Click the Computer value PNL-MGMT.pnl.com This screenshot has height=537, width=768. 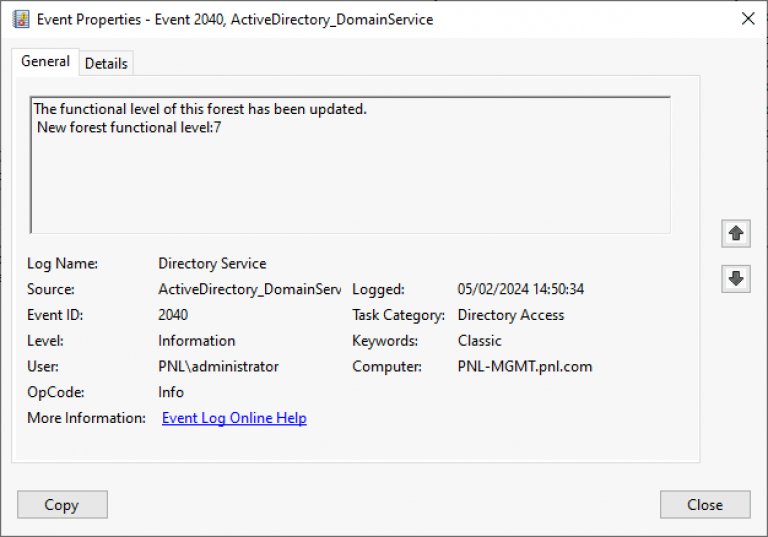point(524,367)
